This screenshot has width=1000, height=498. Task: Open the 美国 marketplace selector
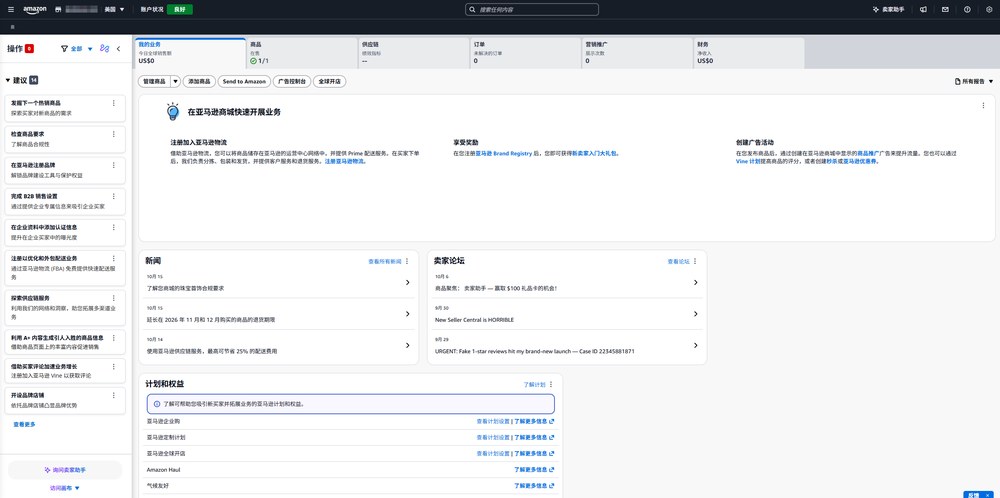coord(114,10)
